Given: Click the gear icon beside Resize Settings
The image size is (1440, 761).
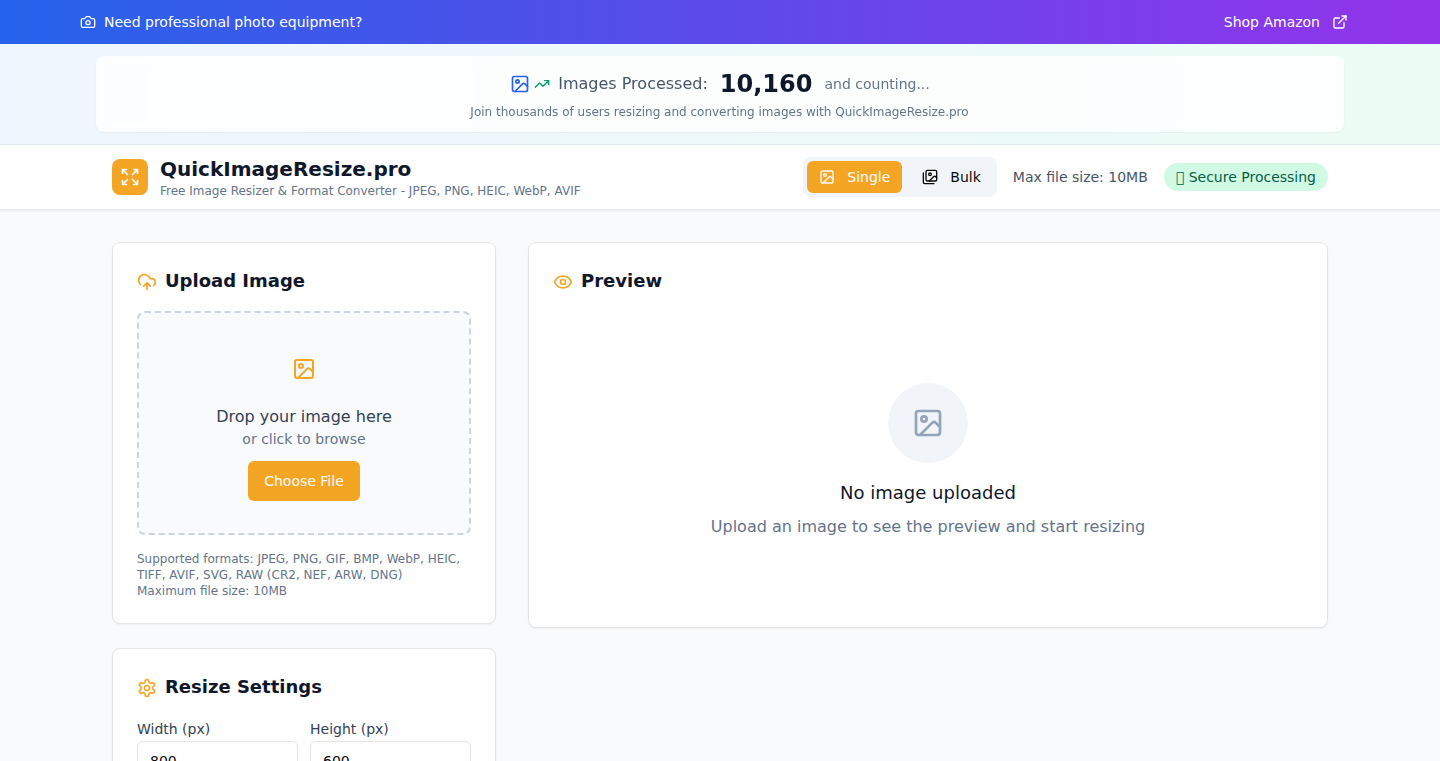Looking at the screenshot, I should [x=147, y=688].
